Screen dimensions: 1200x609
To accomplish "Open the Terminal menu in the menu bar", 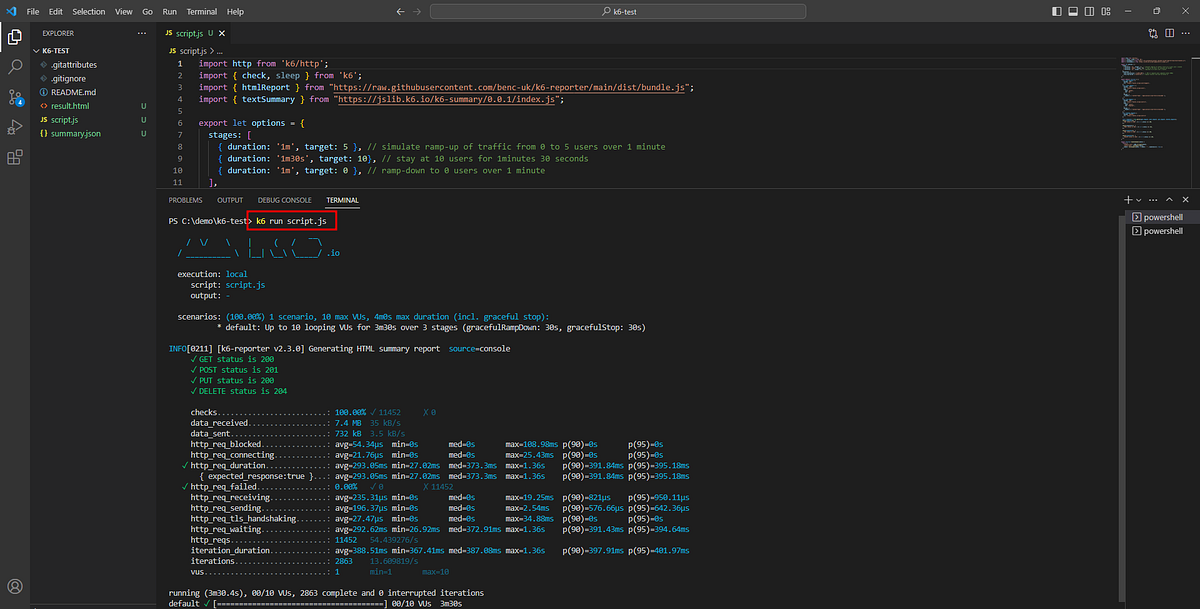I will click(201, 11).
